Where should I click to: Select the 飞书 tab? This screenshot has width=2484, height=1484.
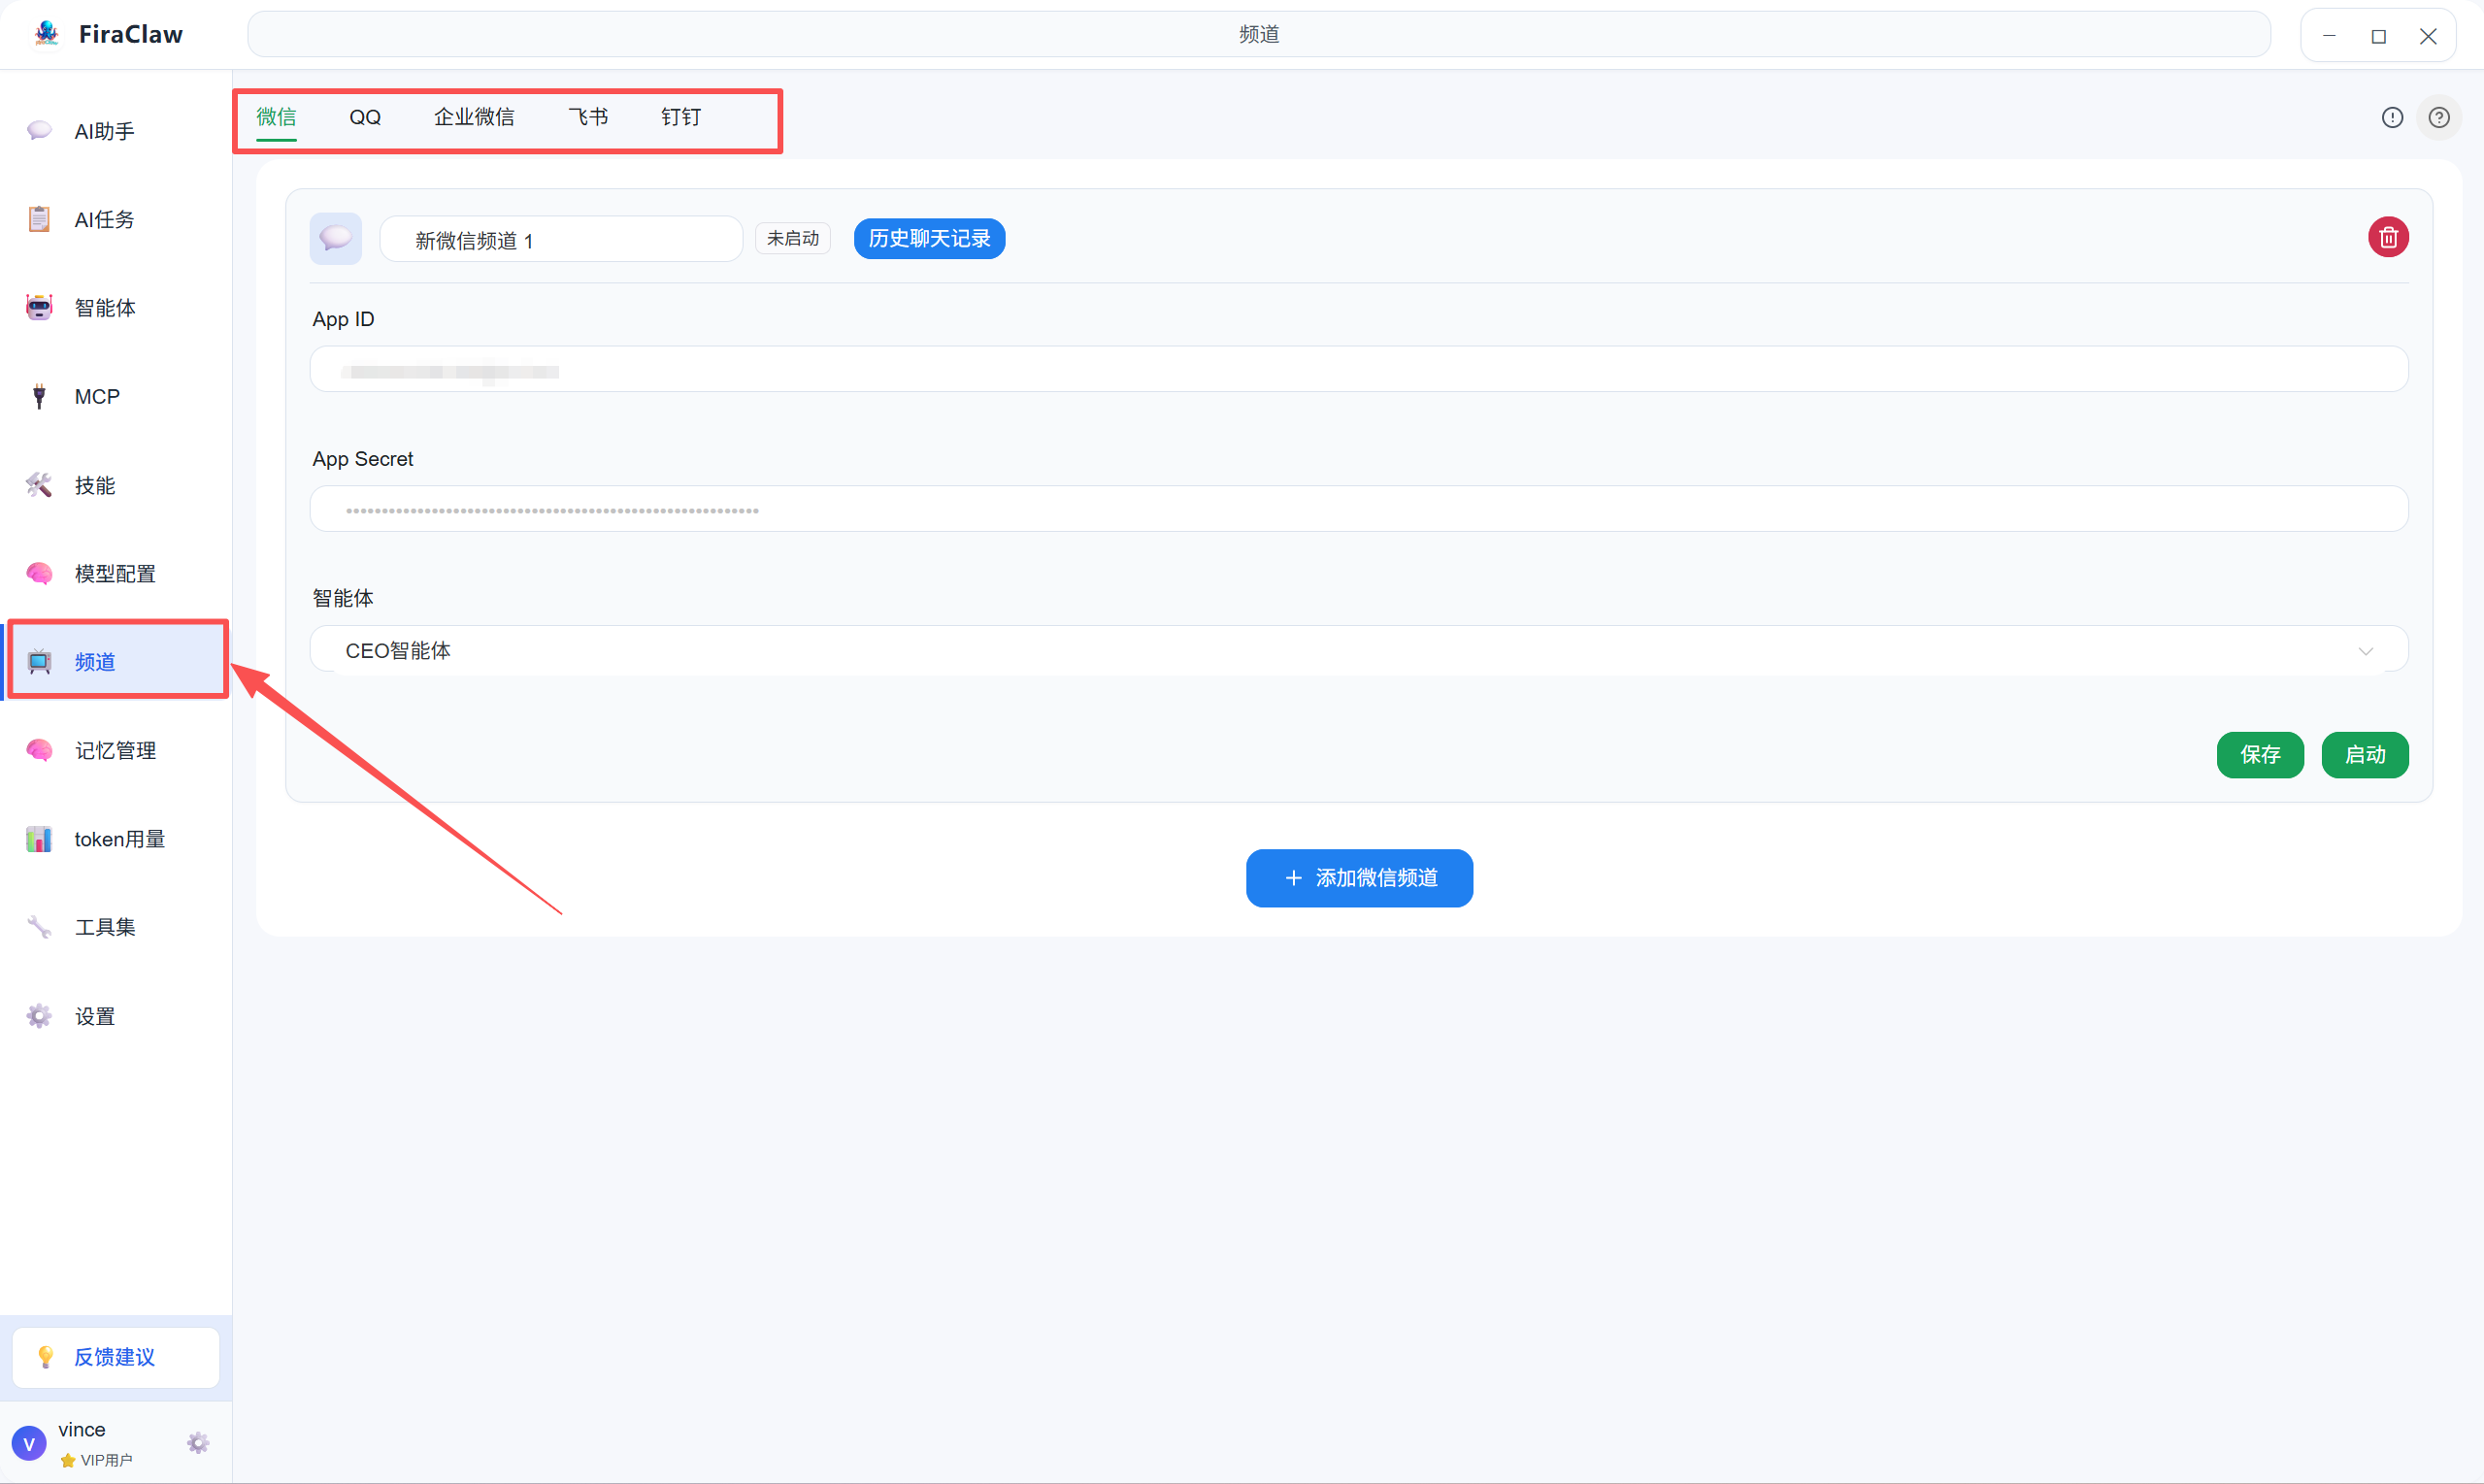click(x=588, y=117)
